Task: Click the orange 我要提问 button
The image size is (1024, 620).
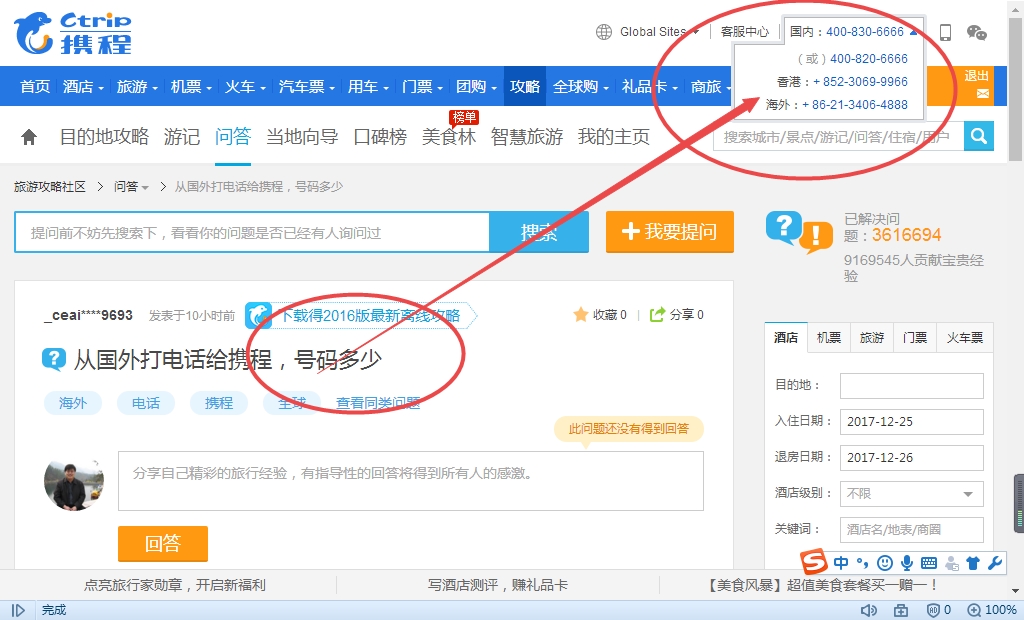Action: tap(669, 232)
